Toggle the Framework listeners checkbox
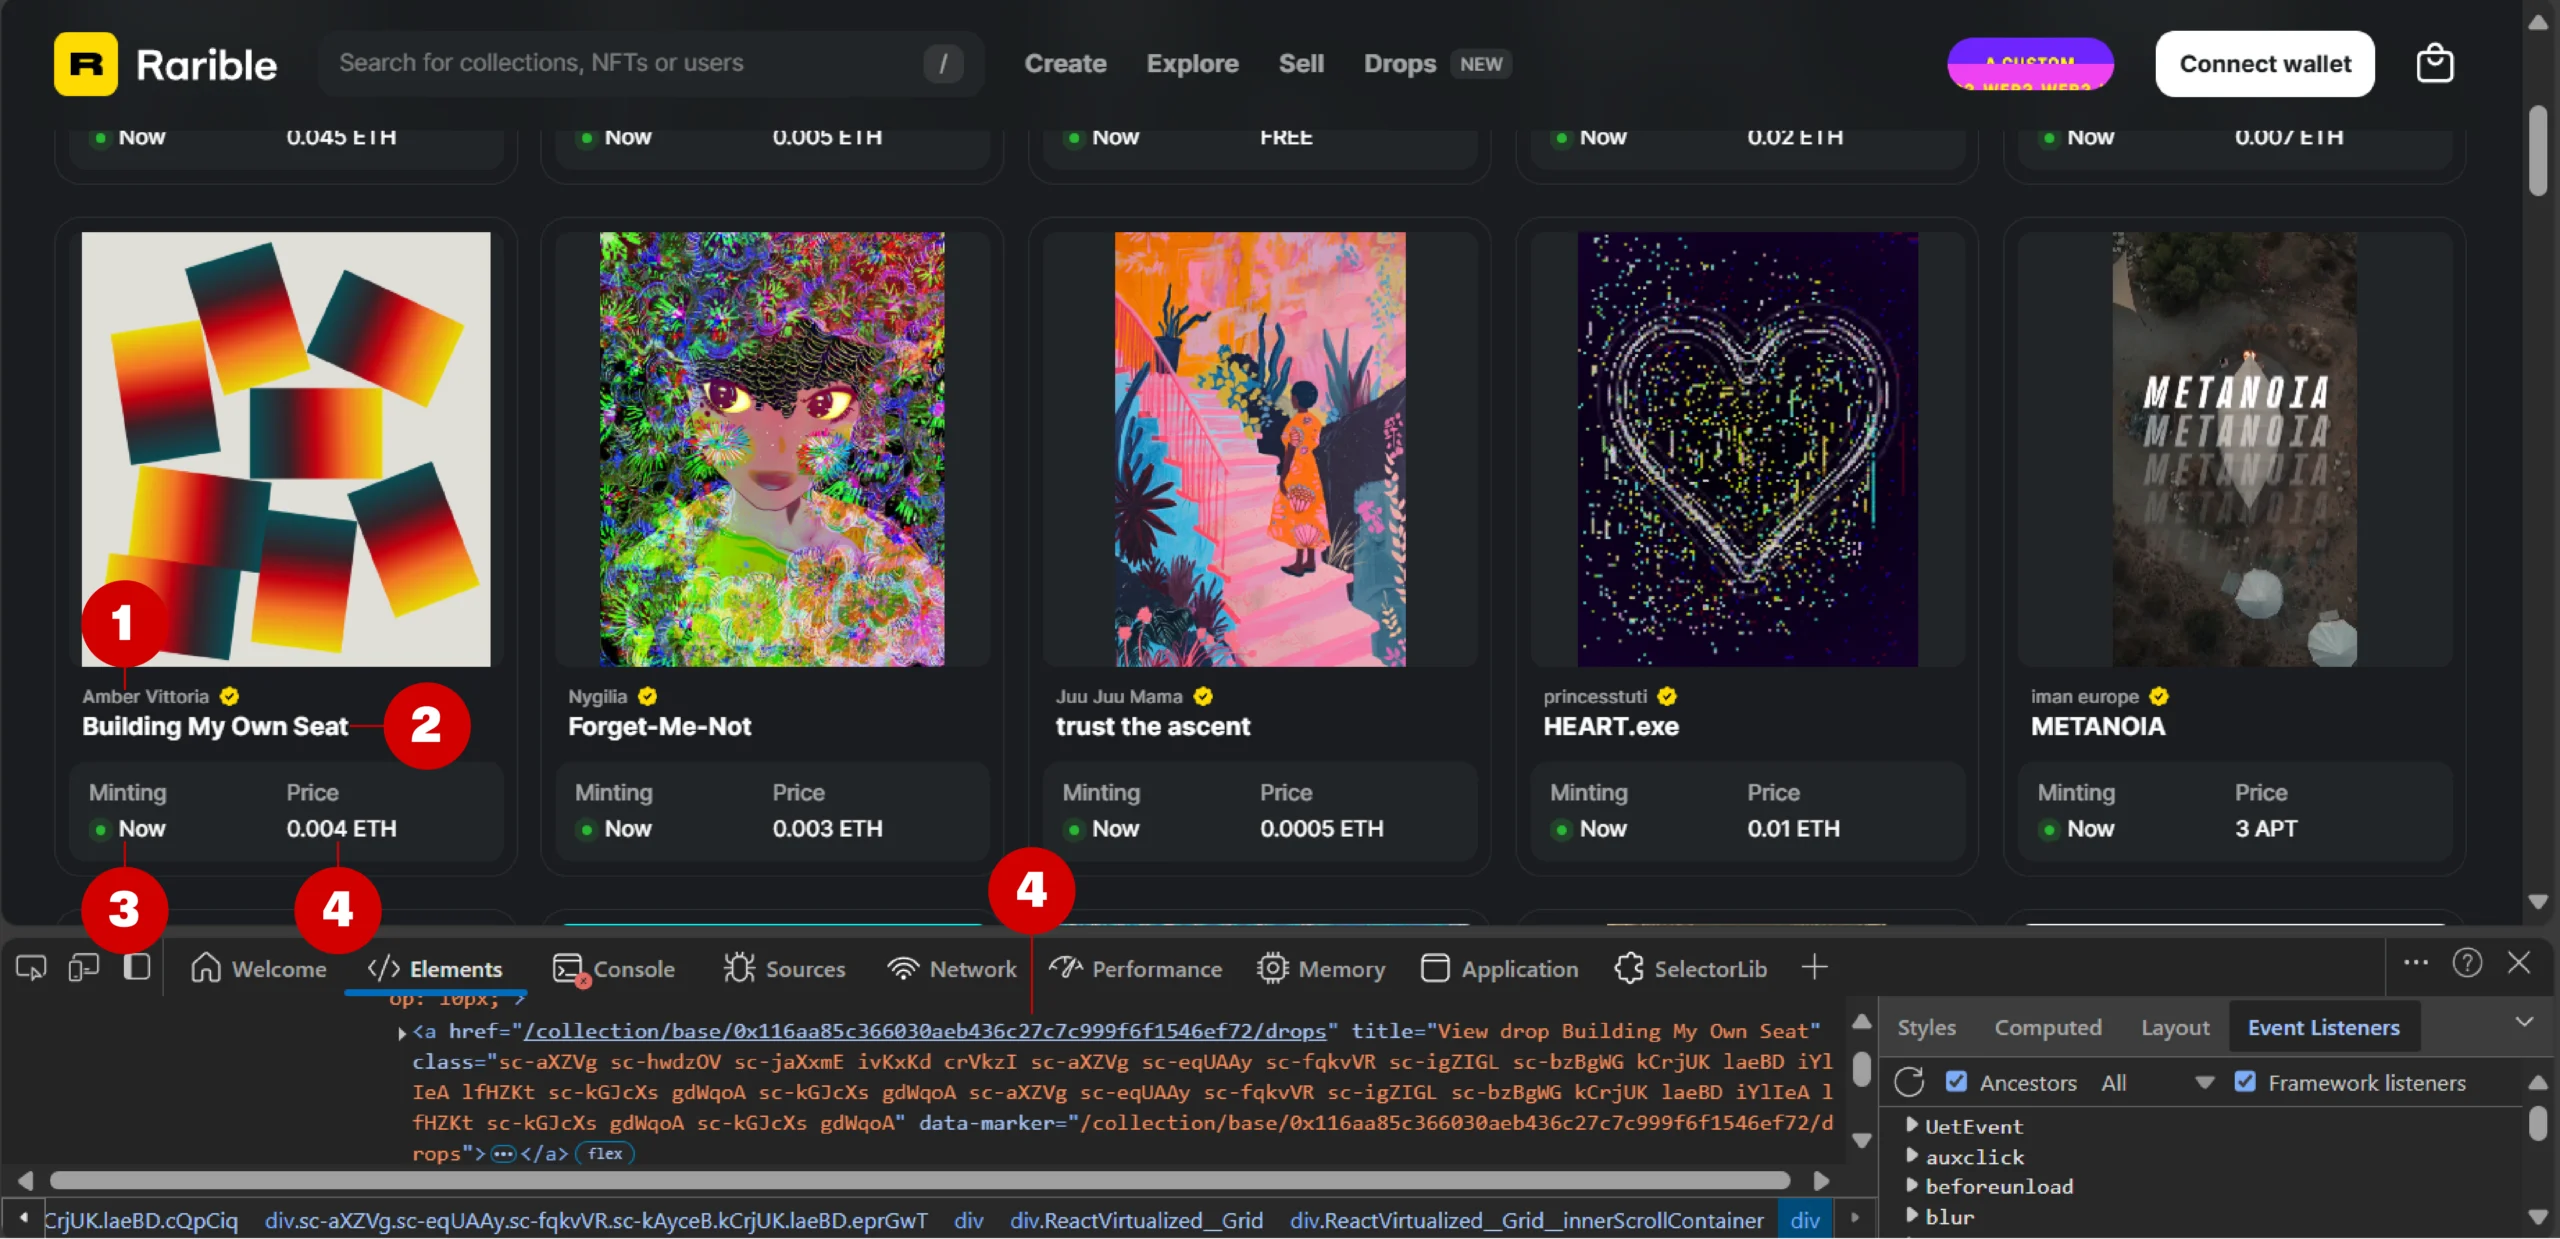The image size is (2560, 1239). [x=2244, y=1082]
